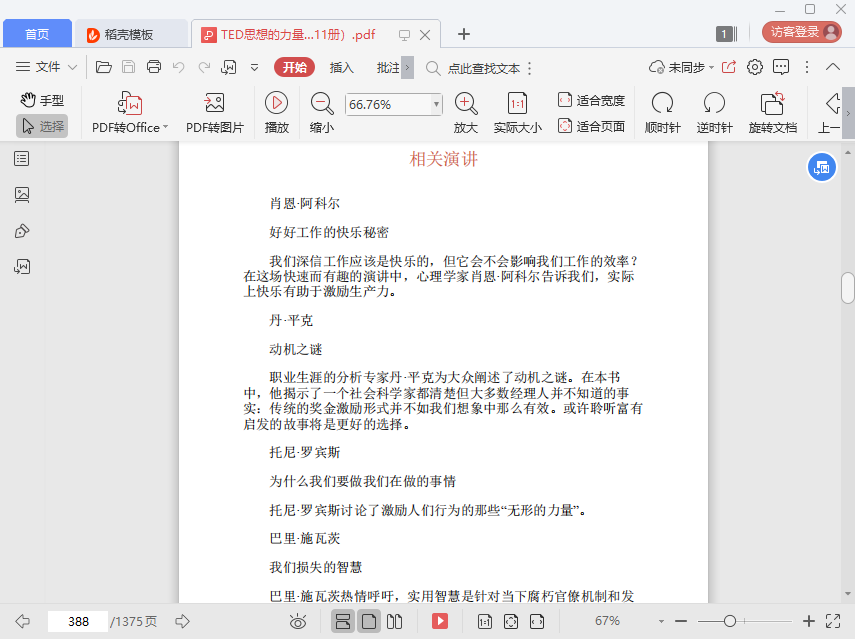Click the 实际大小 actual size tool
The image size is (855, 639).
517,113
